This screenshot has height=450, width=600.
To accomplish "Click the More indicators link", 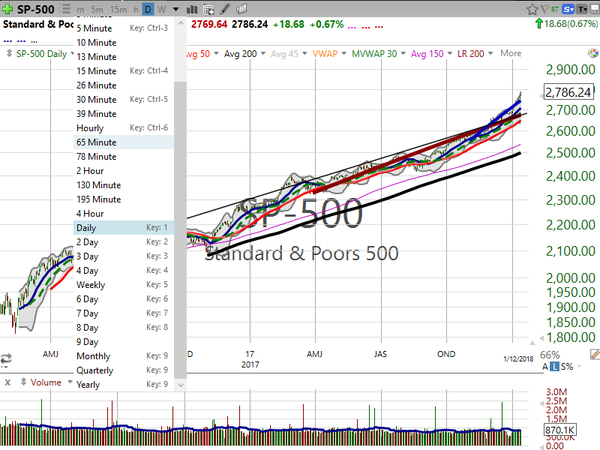I will (x=510, y=53).
